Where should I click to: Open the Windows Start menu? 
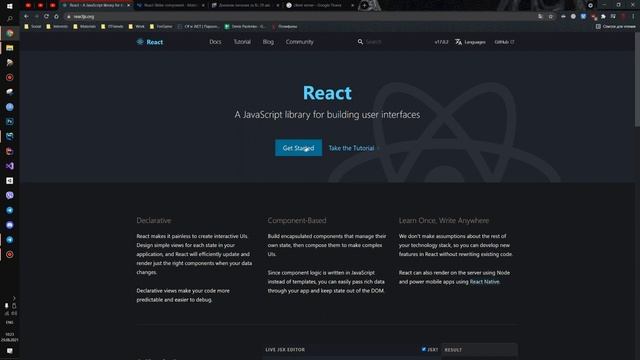pos(10,6)
